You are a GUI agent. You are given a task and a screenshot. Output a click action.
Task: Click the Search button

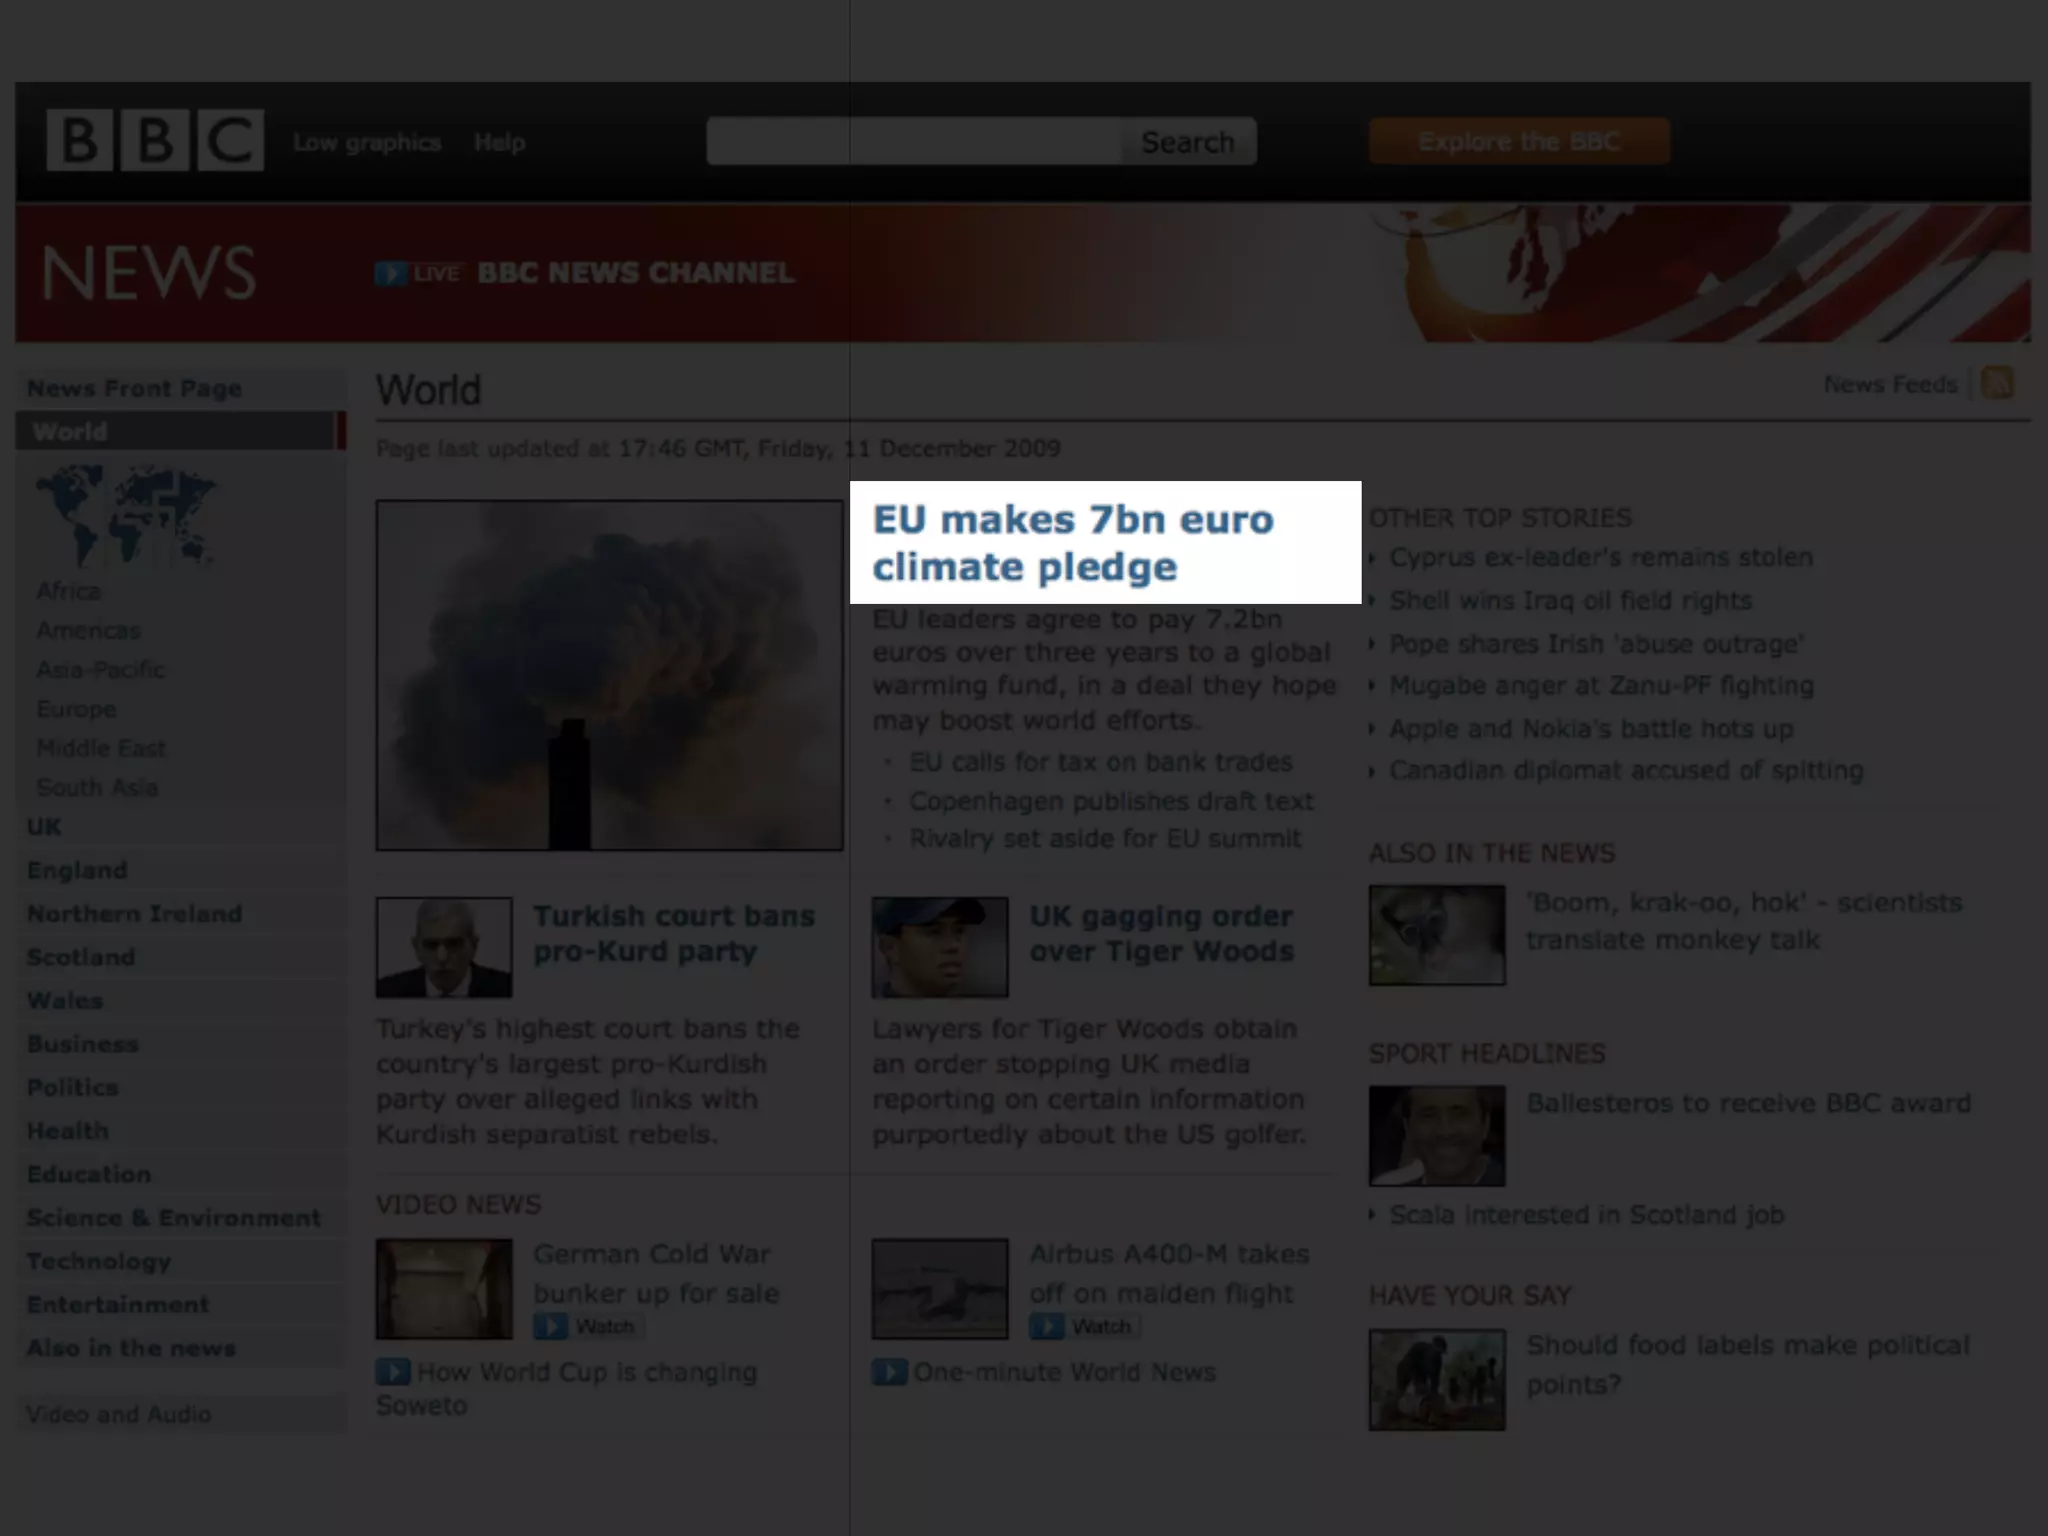pyautogui.click(x=1187, y=142)
